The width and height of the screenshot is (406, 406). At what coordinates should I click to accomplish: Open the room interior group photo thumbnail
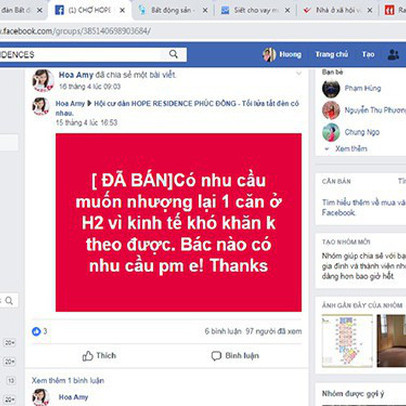tap(391, 341)
